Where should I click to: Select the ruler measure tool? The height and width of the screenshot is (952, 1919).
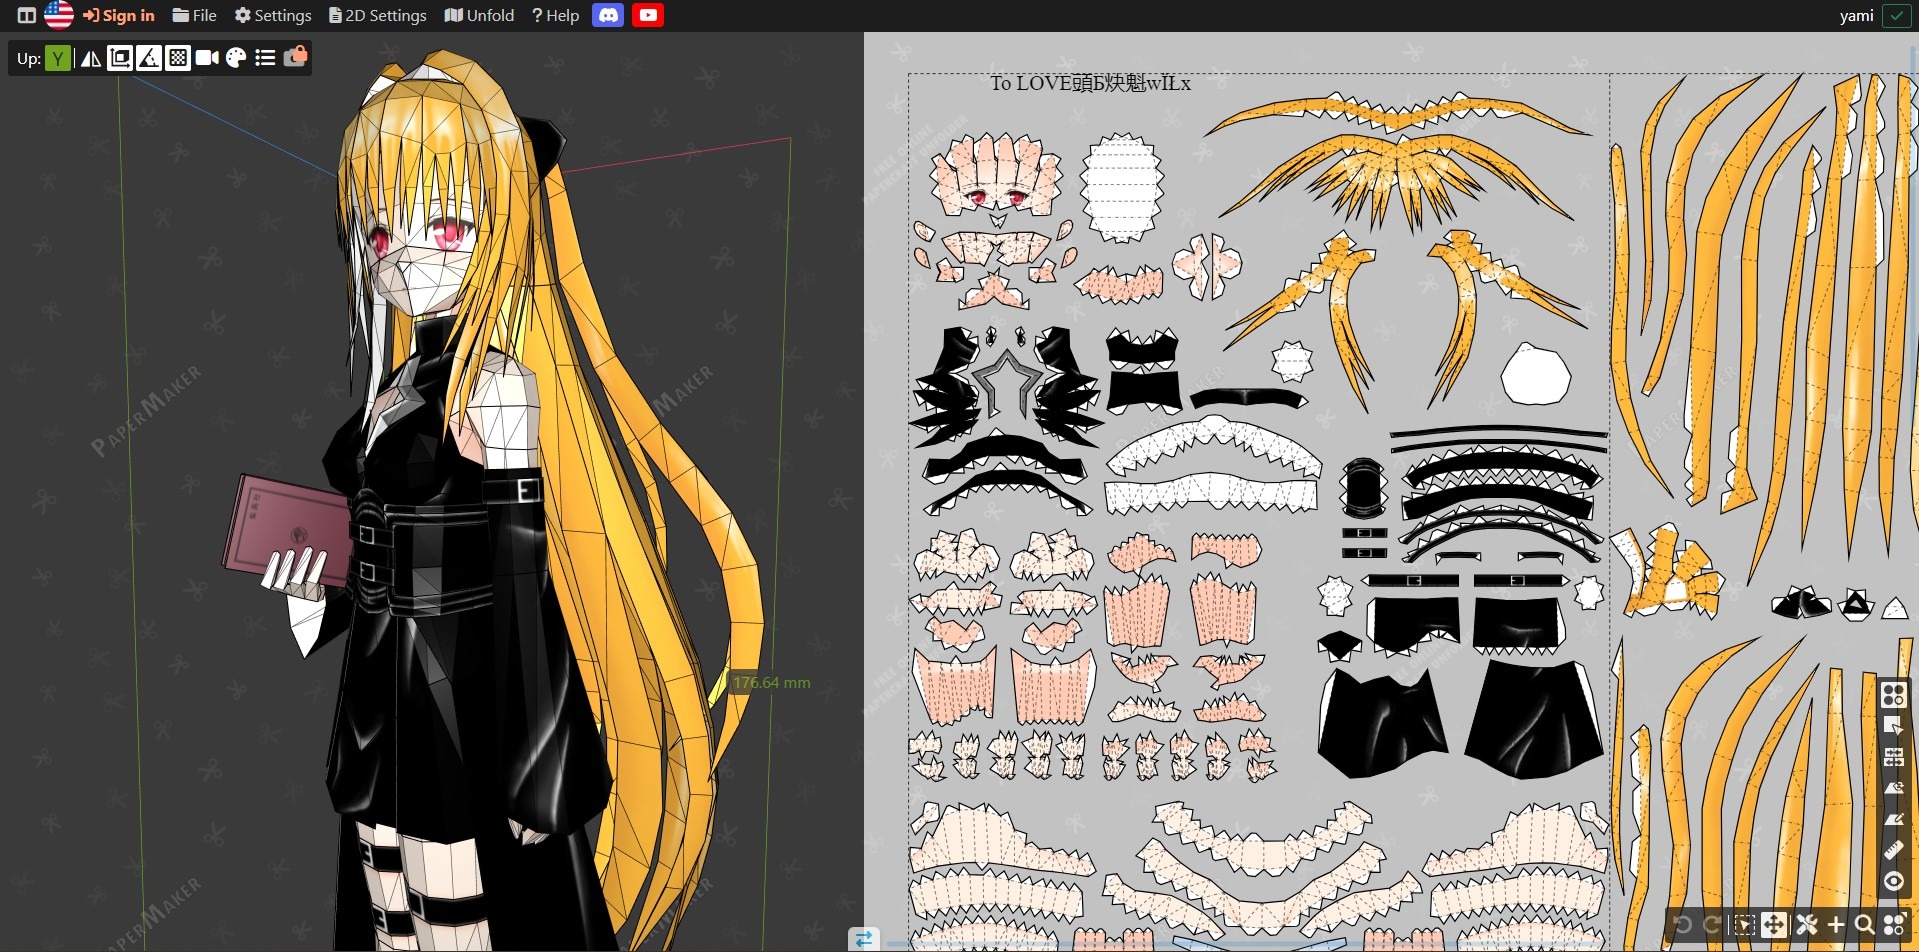(x=1893, y=850)
